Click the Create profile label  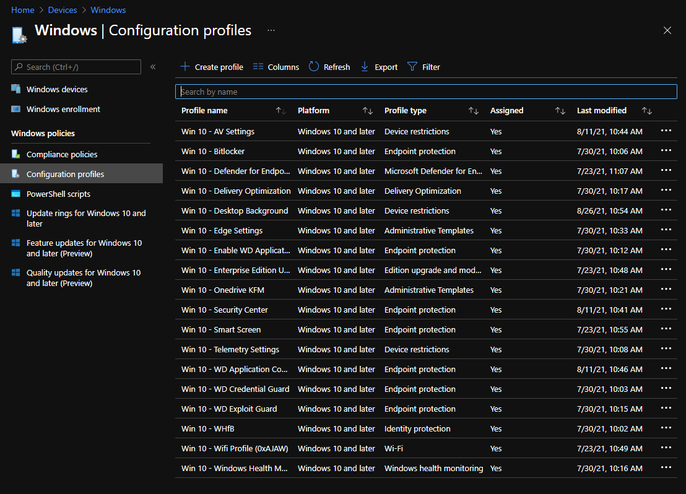219,67
